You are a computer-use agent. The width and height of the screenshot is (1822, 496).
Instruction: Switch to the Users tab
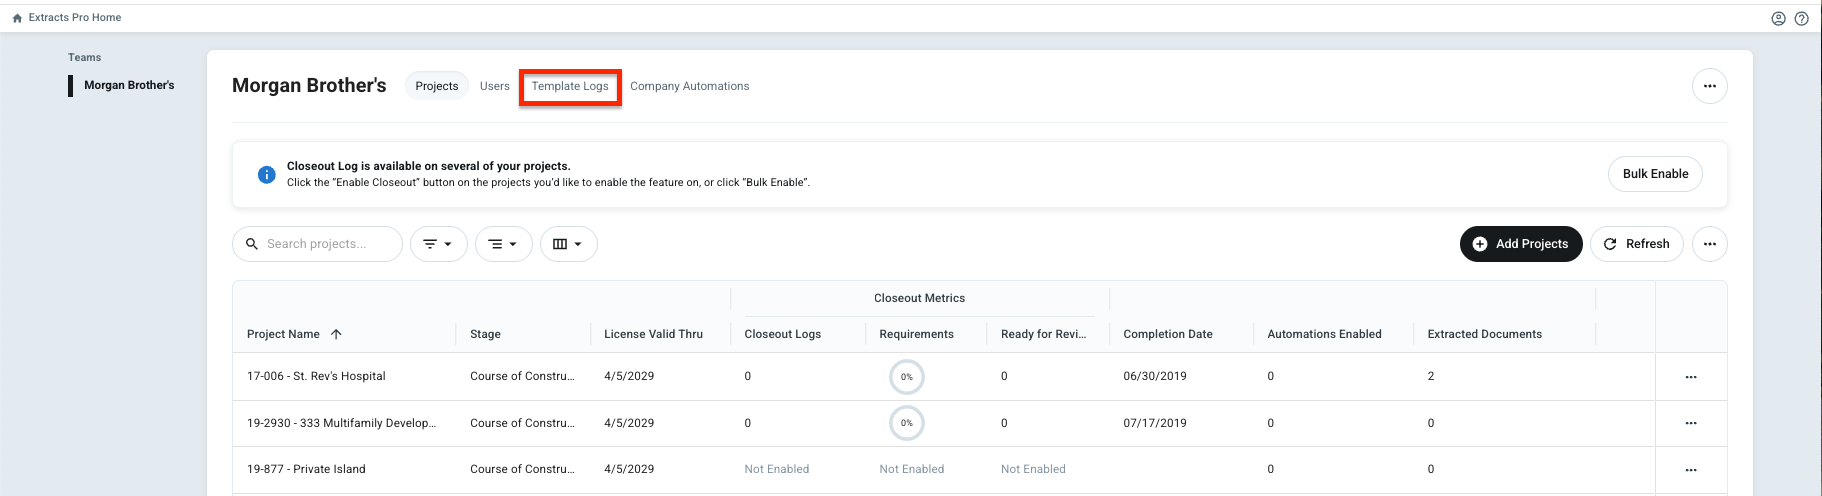point(494,86)
